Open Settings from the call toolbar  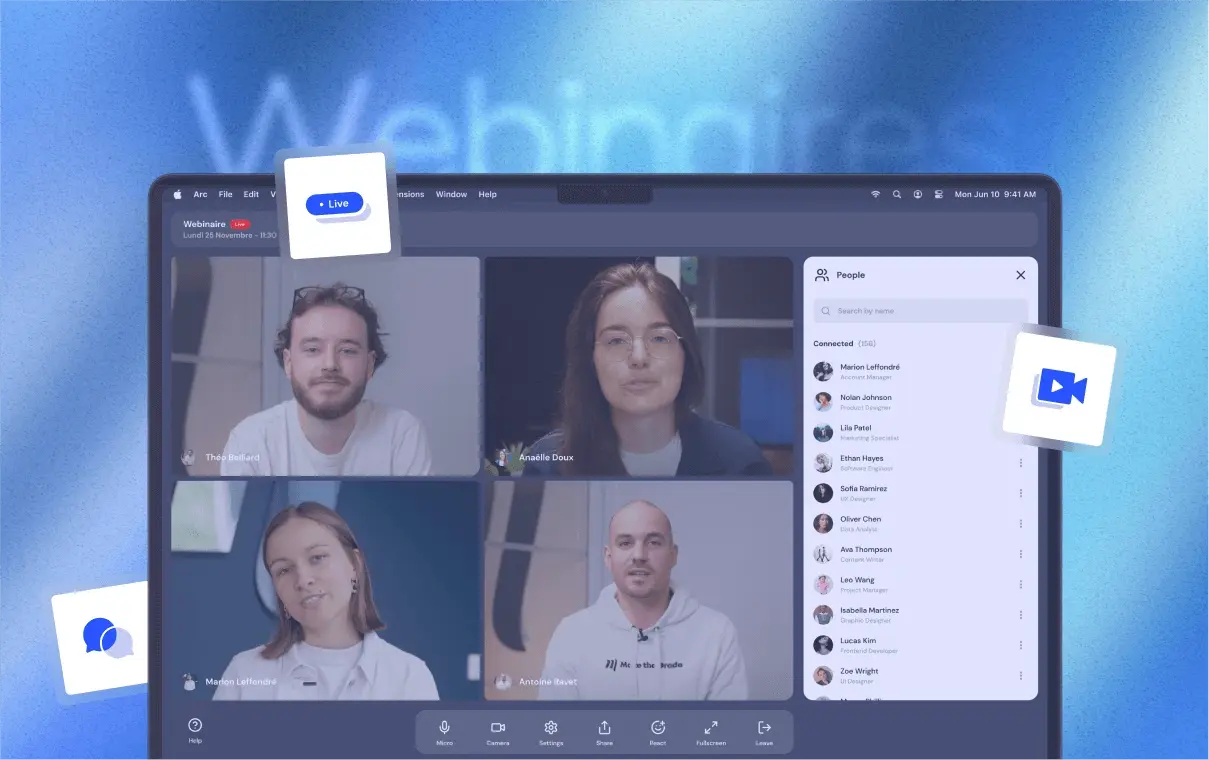click(550, 732)
